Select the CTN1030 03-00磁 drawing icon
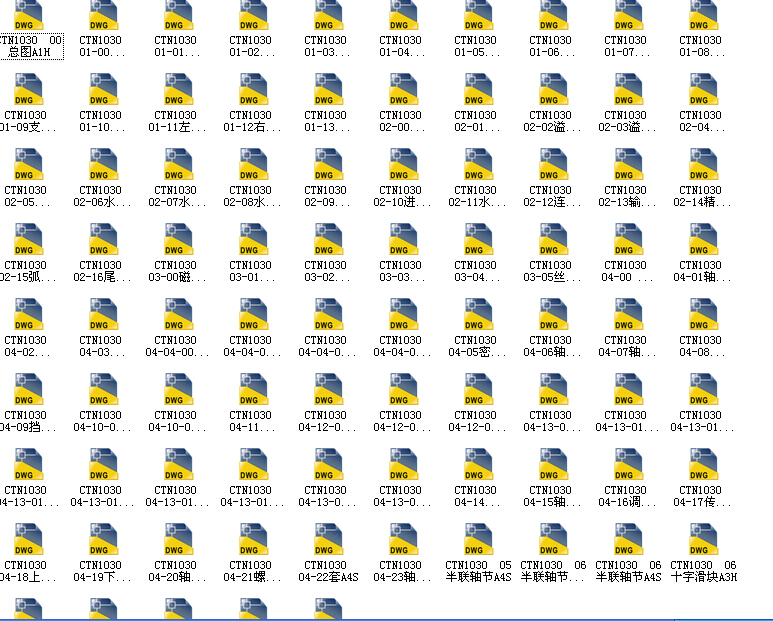 (178, 239)
